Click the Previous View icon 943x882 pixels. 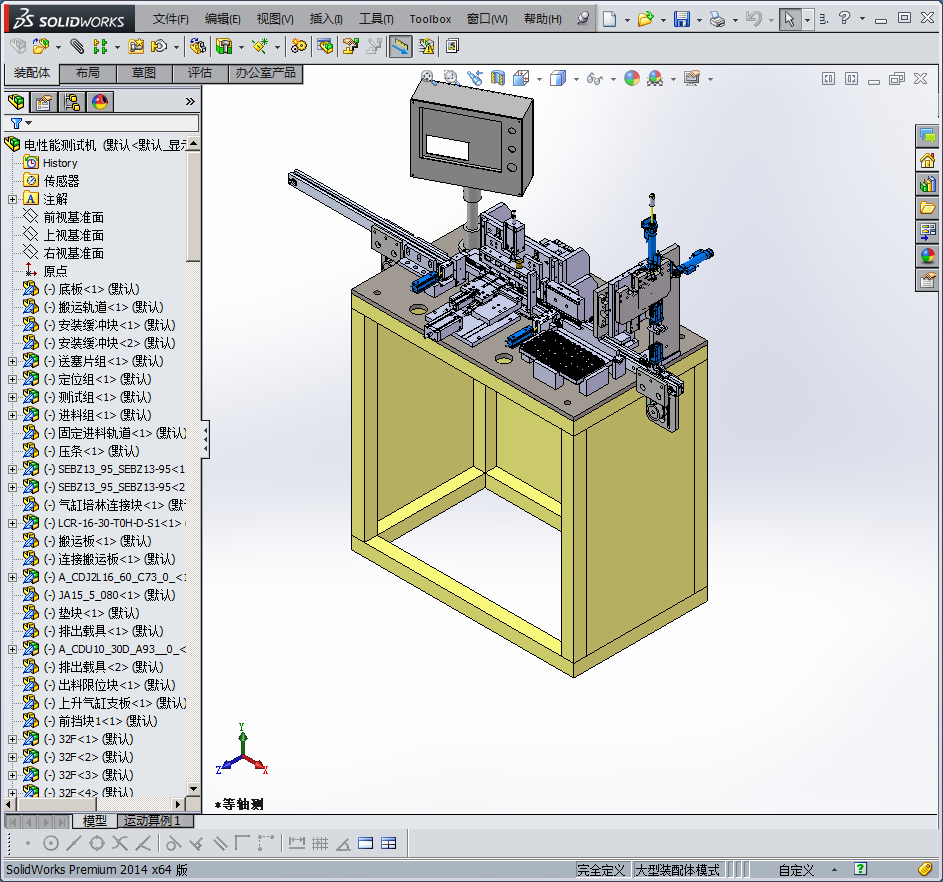pos(475,78)
